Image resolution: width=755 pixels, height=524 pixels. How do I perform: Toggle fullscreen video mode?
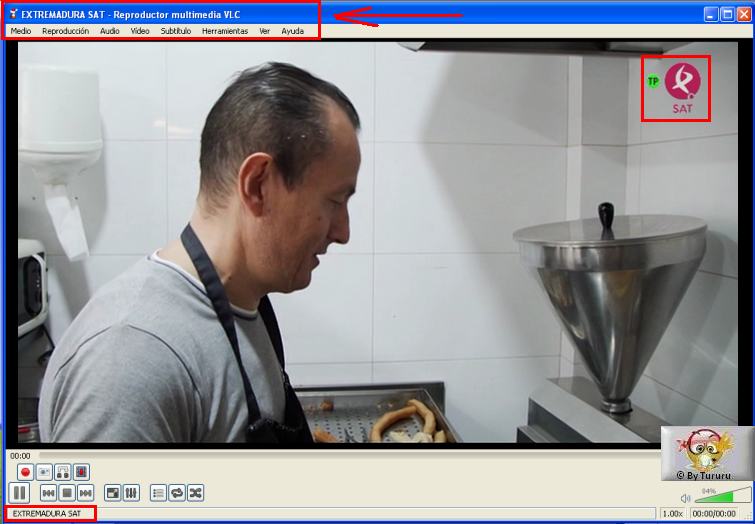(113, 493)
